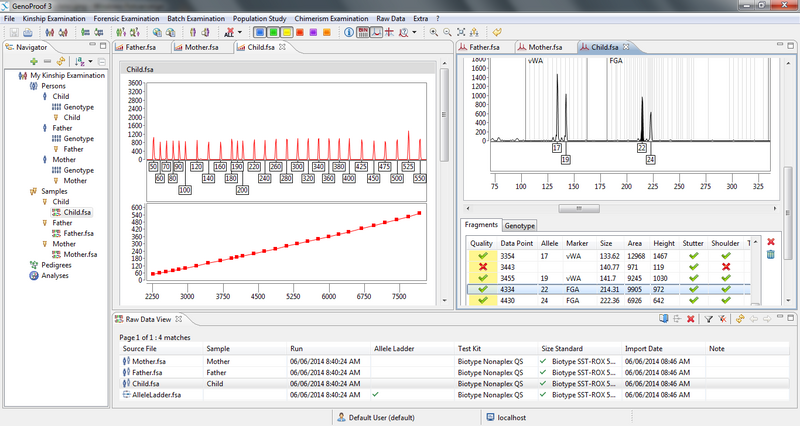Click the zoom in magnifier toolbar icon
This screenshot has height=426, width=800.
point(433,32)
